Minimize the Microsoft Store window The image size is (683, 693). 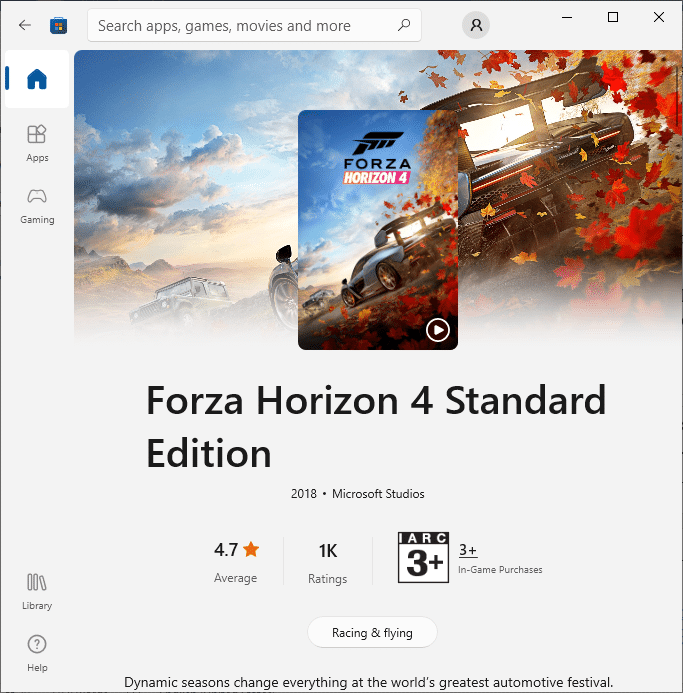coord(567,17)
